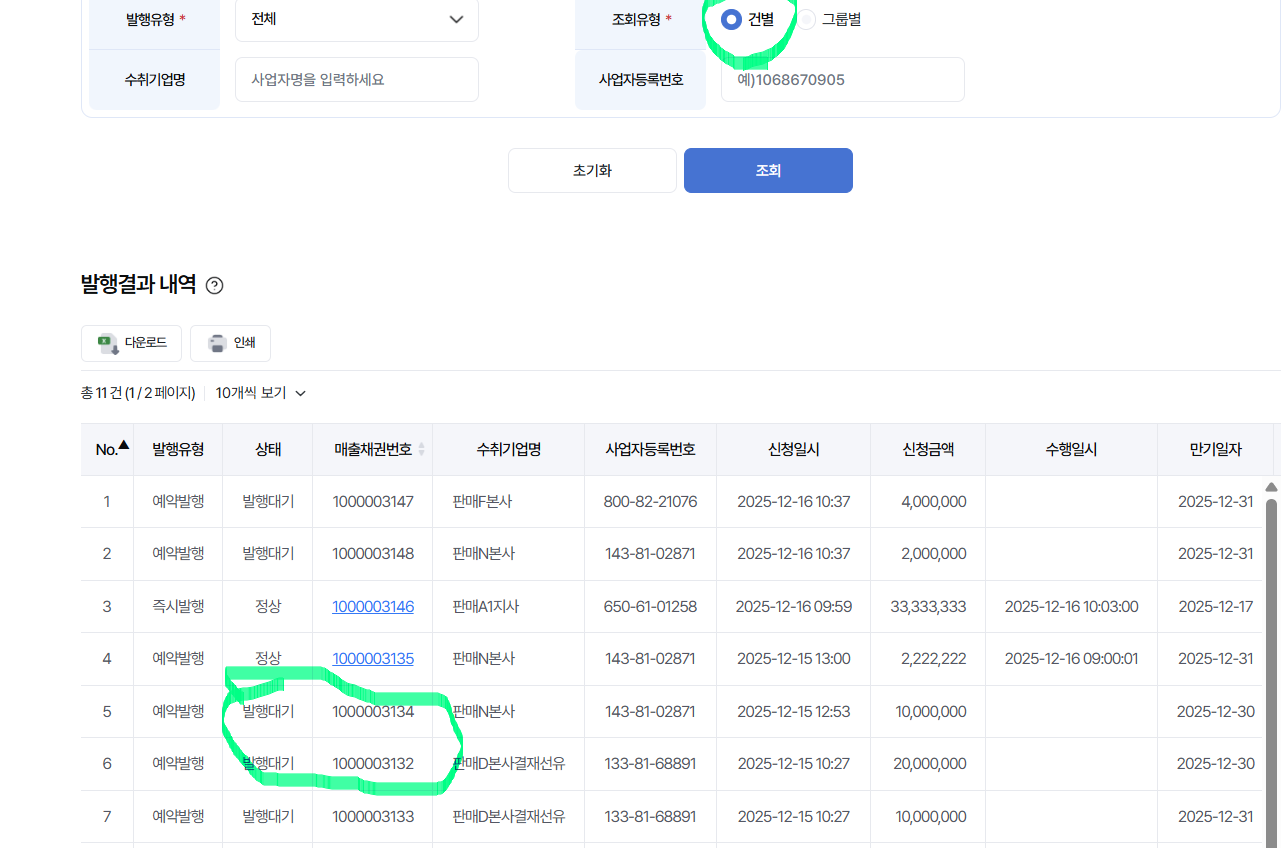This screenshot has height=848, width=1284.
Task: Click amount 2,222,222
Action: pyautogui.click(x=933, y=658)
